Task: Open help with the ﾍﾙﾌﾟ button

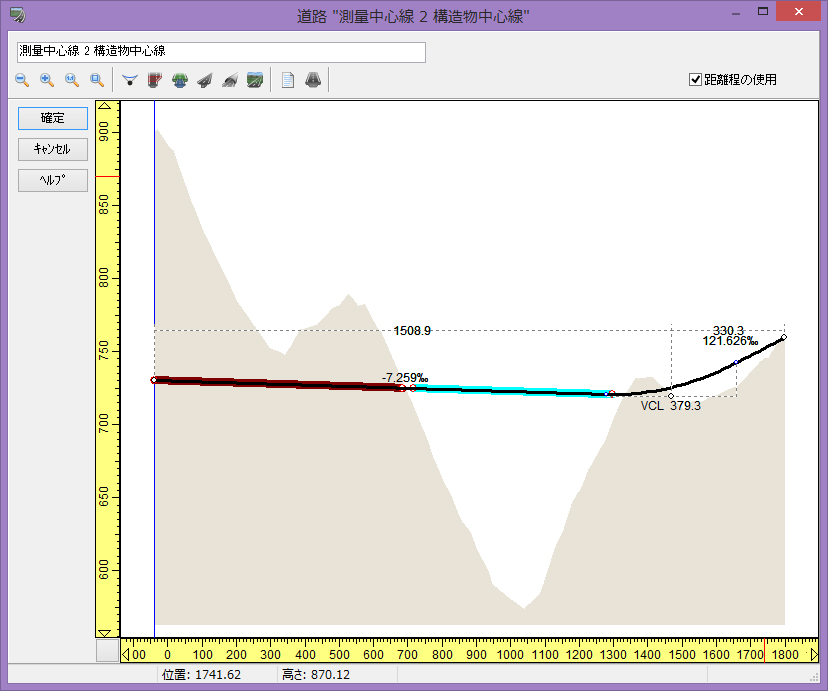Action: click(53, 181)
